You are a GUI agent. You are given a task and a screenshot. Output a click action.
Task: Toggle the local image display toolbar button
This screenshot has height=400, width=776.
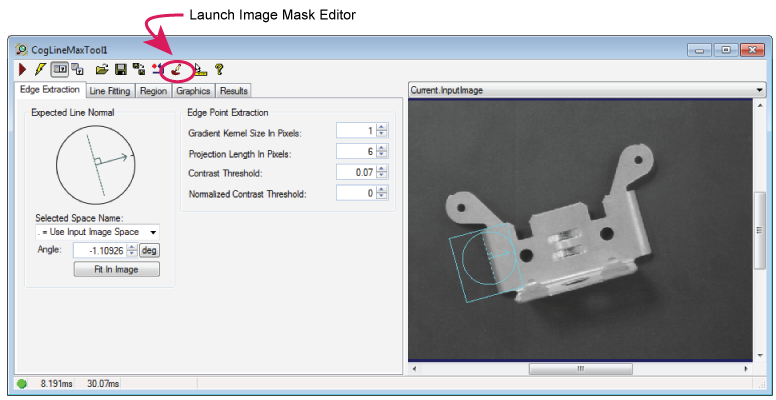point(59,70)
